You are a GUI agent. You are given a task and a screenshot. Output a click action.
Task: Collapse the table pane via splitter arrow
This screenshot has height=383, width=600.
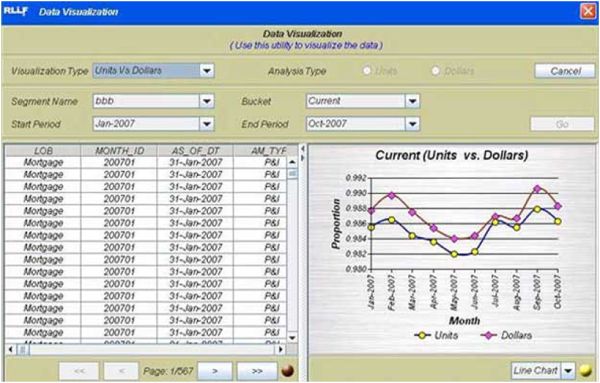[302, 148]
